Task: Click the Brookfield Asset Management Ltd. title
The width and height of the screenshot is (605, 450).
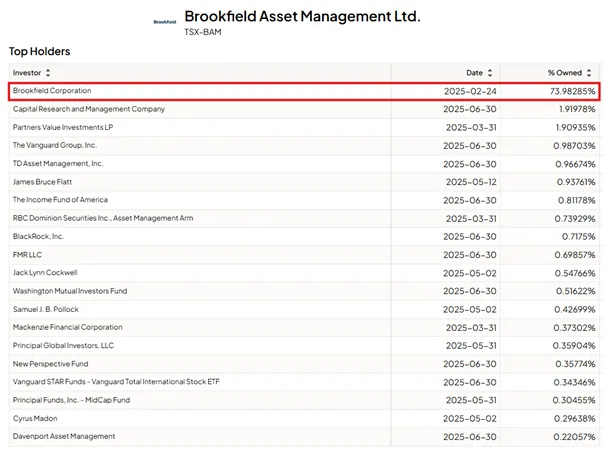Action: tap(302, 16)
